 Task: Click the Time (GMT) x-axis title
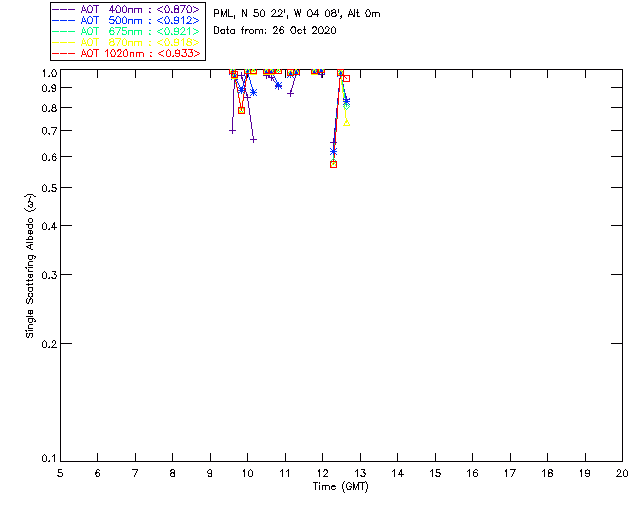[x=341, y=486]
